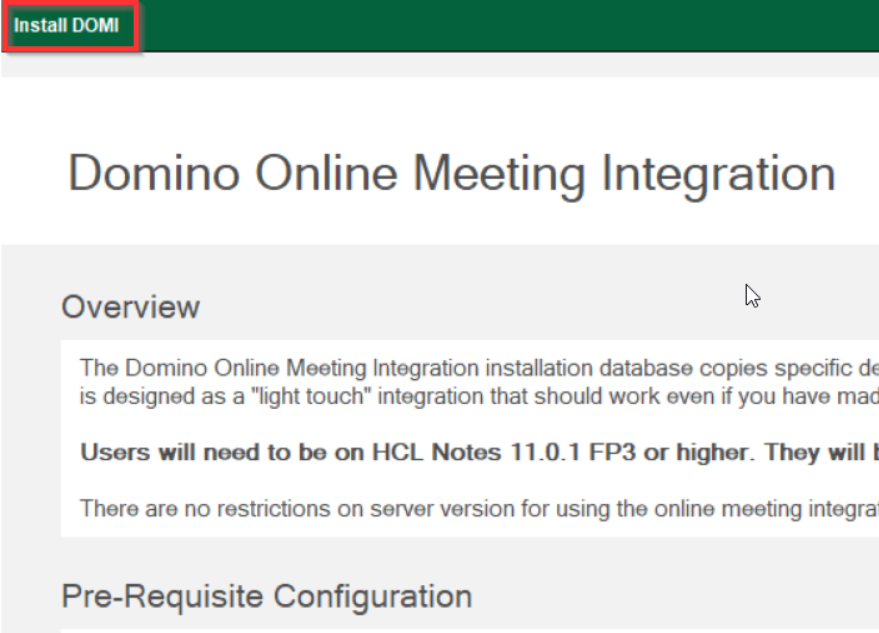Click the Pre-Requisite Configuration heading
Viewport: 879px width, 633px height.
(x=267, y=595)
